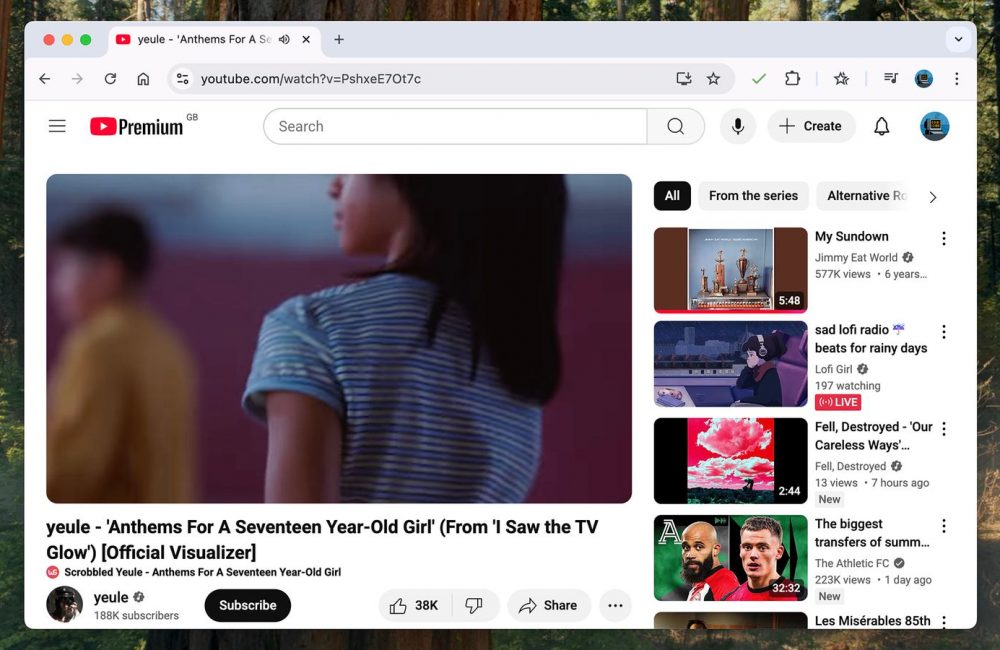Screen dimensions: 1000x650
Task: Click into the YouTube search field
Action: coord(455,126)
